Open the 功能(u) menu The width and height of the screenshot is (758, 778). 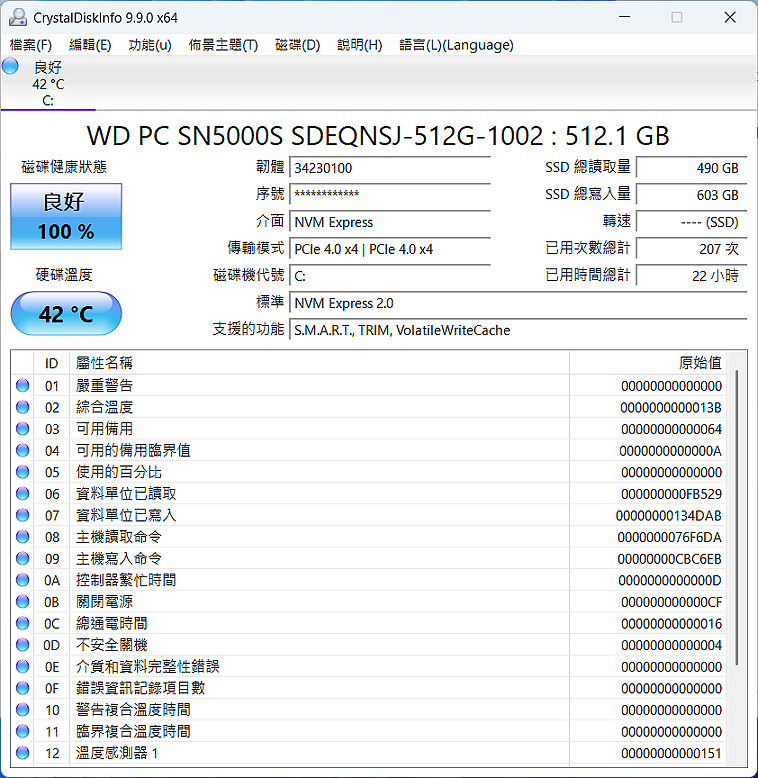(x=150, y=45)
